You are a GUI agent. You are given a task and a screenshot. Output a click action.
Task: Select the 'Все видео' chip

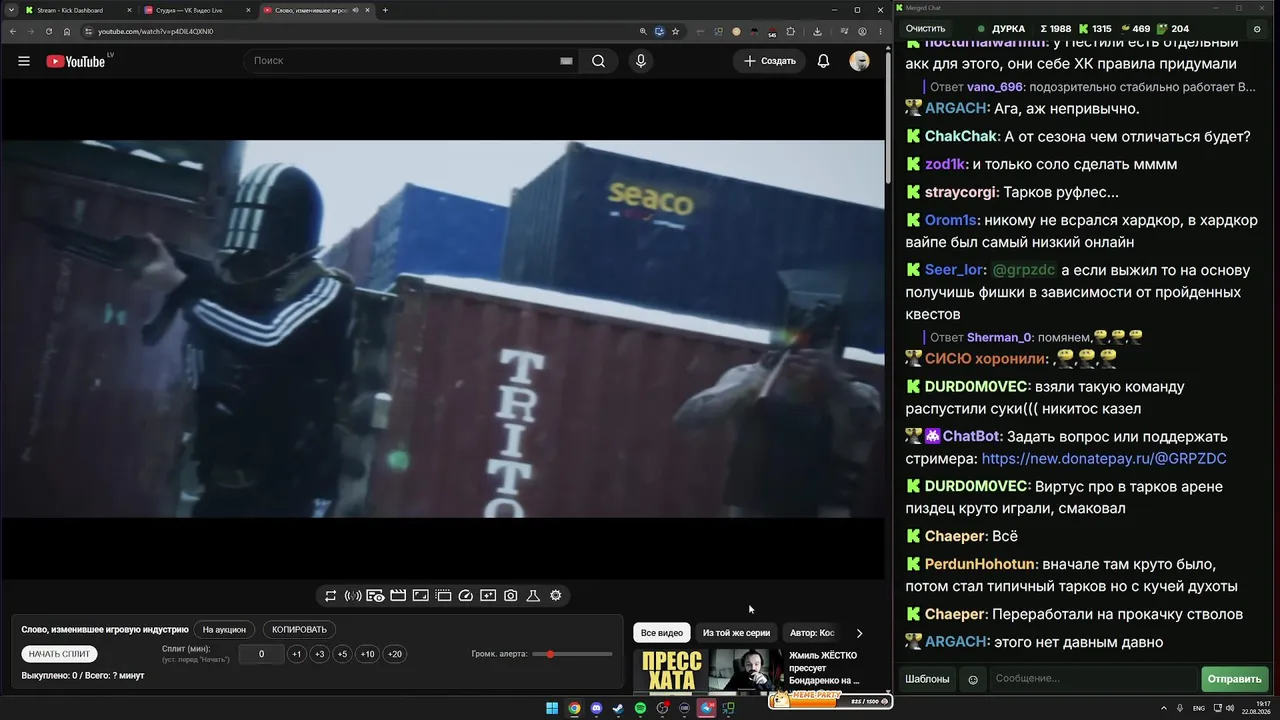(662, 633)
